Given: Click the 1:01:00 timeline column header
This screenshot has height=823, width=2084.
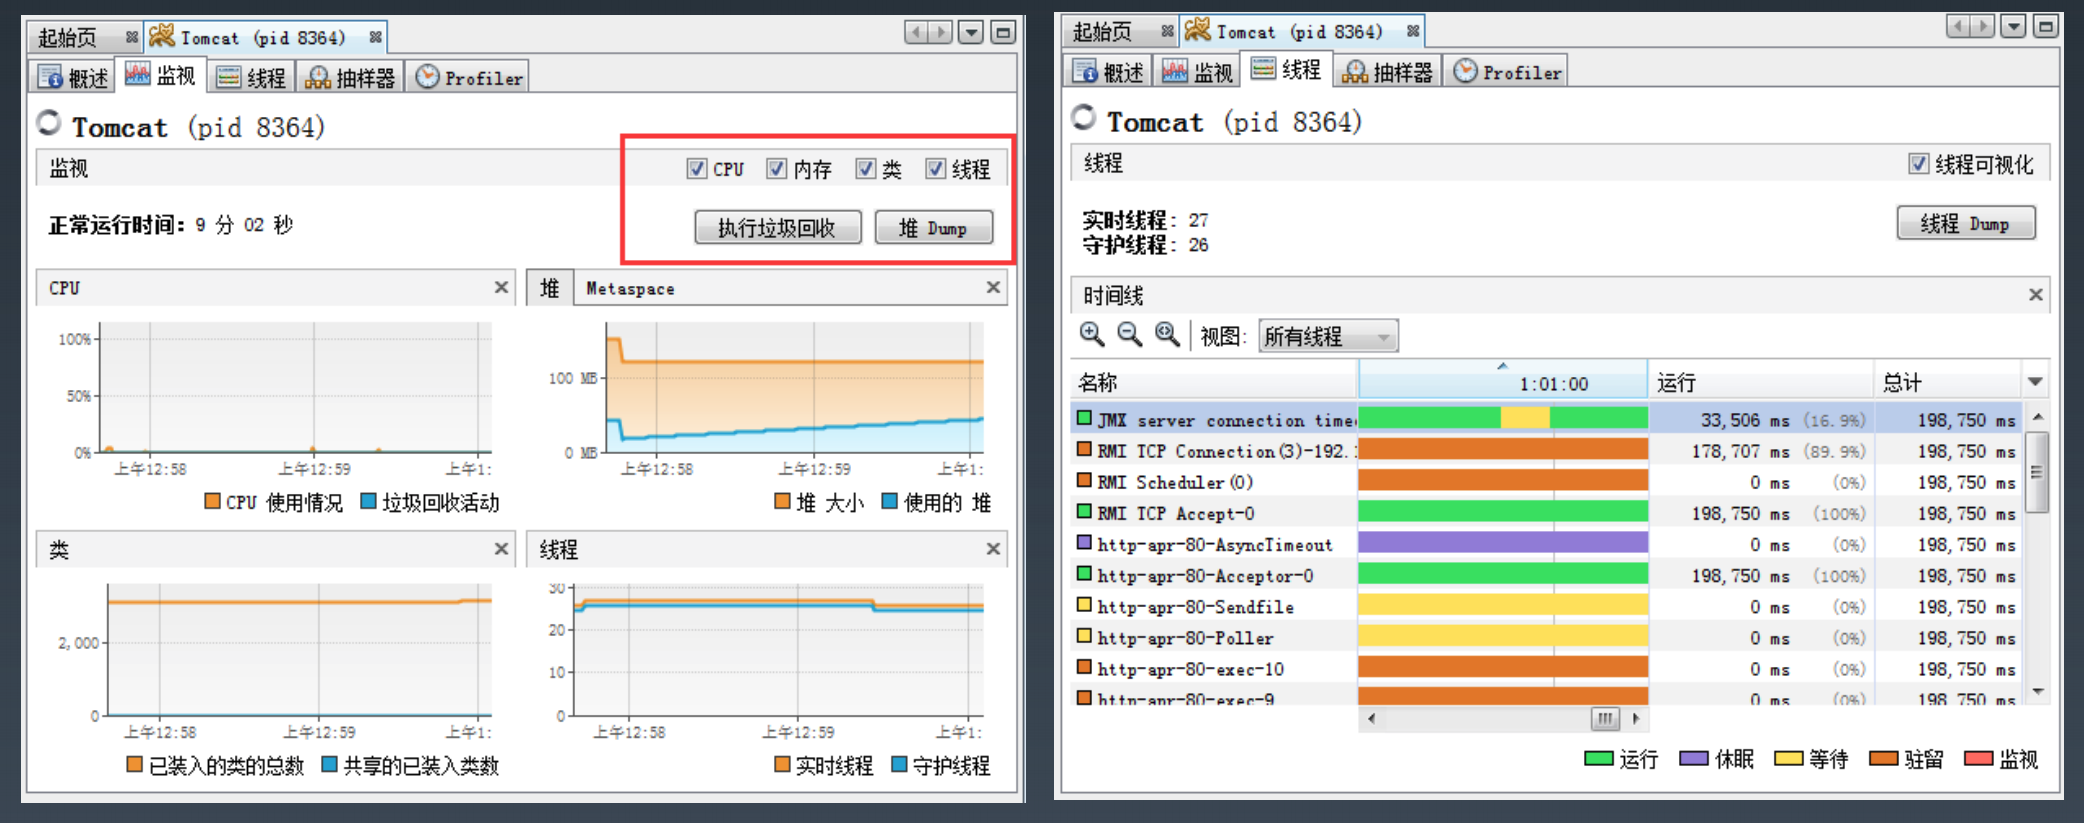Looking at the screenshot, I should point(1503,382).
